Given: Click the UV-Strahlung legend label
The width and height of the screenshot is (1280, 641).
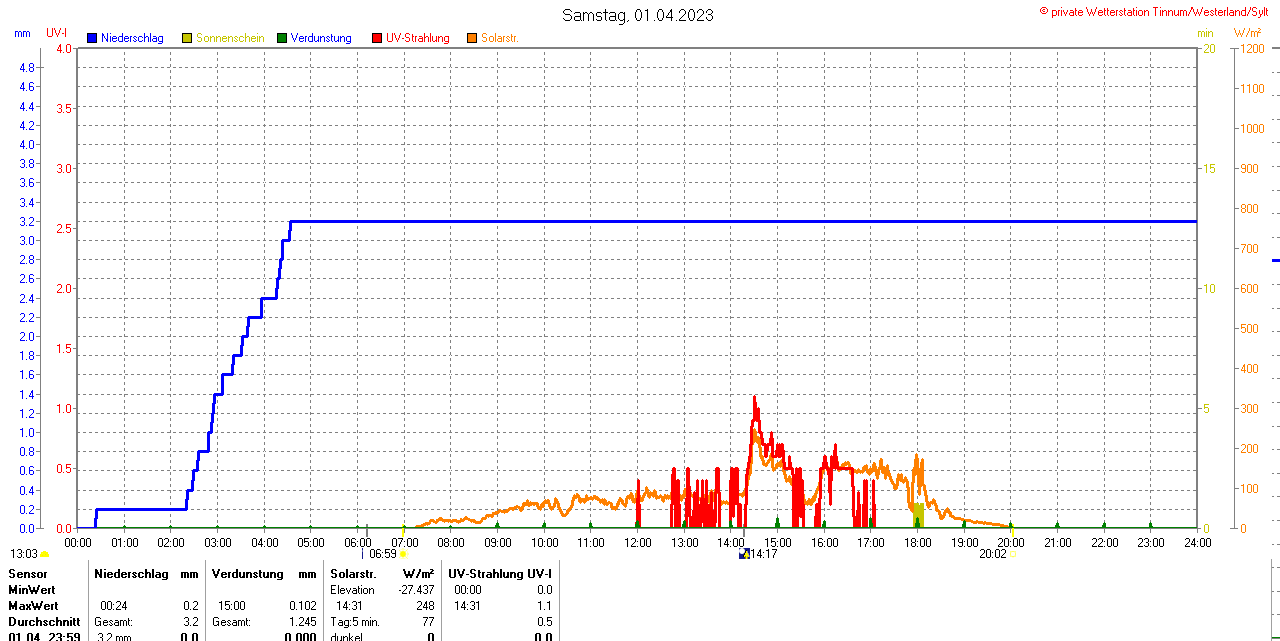Looking at the screenshot, I should [417, 38].
